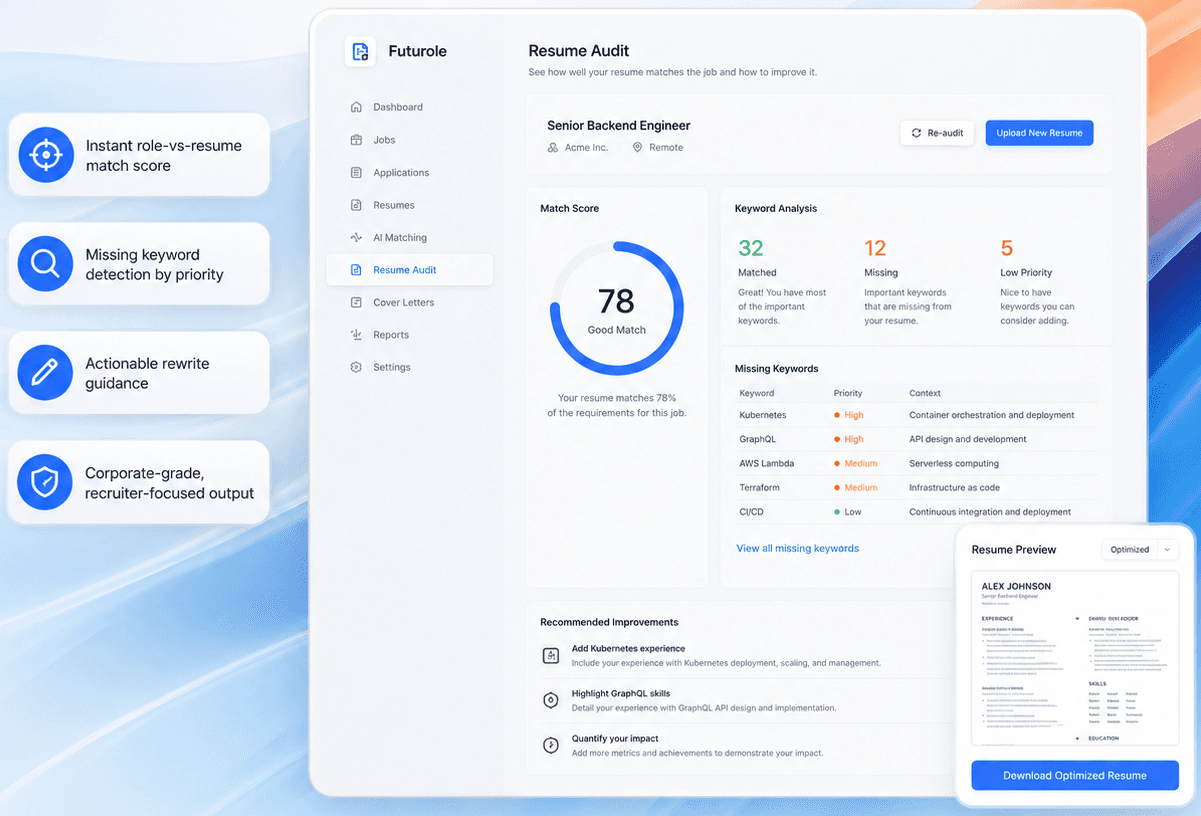The image size is (1201, 816).
Task: Click the Futurole logo icon
Action: pos(360,52)
